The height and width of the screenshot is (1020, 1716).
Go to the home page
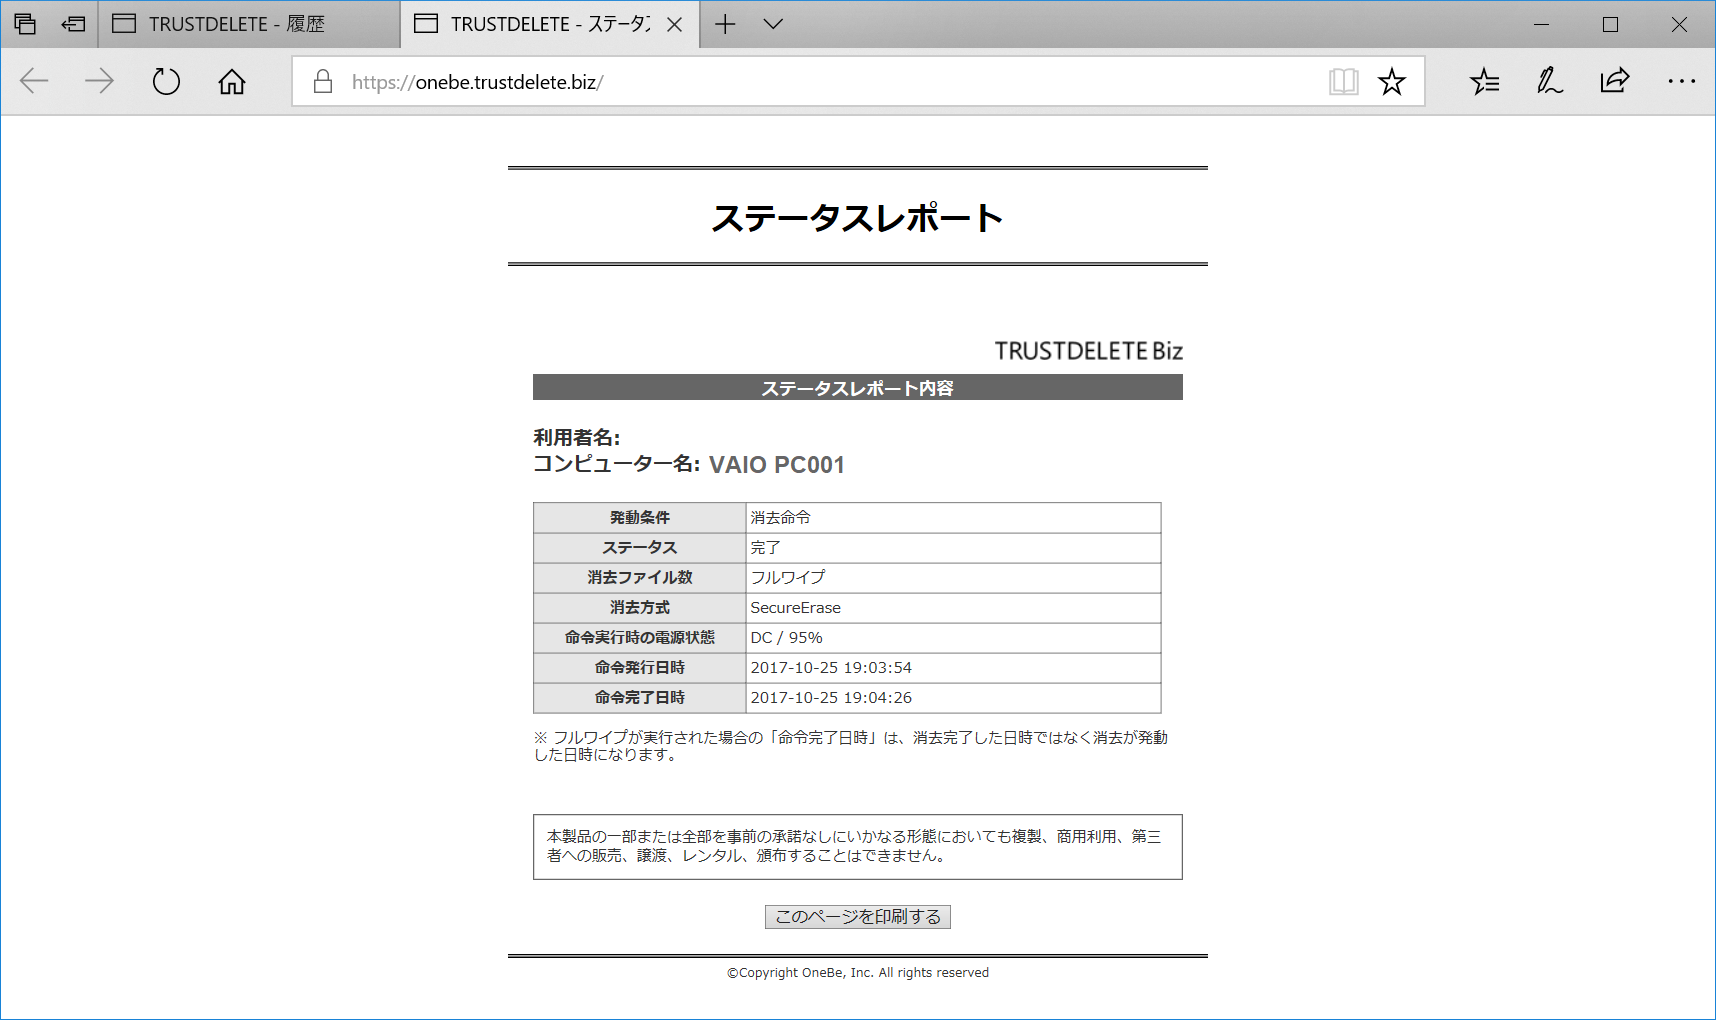point(232,81)
